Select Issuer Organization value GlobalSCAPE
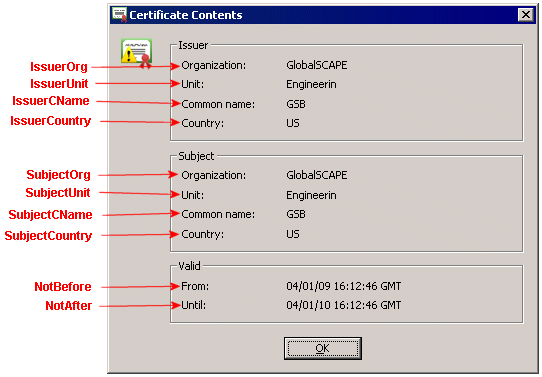542x377 pixels. pos(317,65)
